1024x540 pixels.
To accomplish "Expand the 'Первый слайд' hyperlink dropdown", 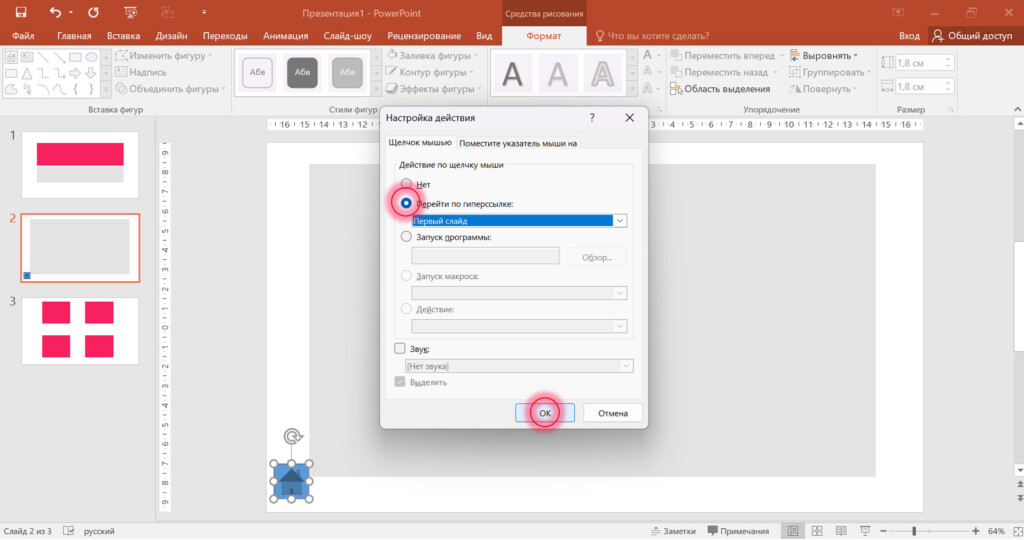I will point(620,221).
